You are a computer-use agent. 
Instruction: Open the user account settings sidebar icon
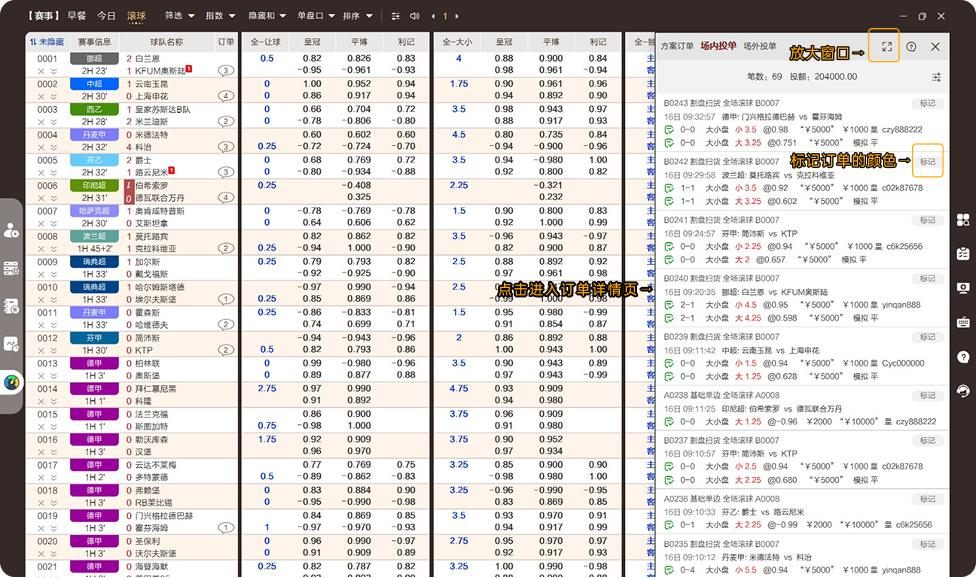click(x=11, y=230)
